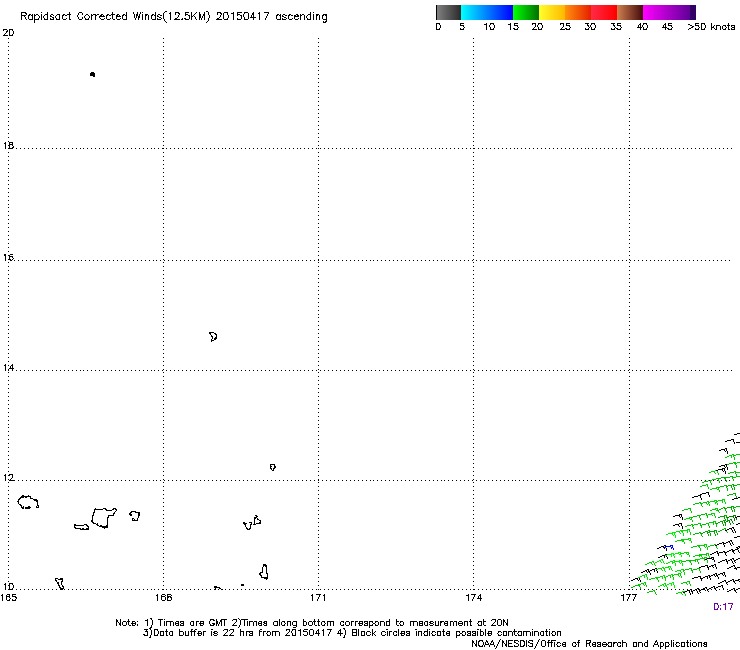This screenshot has height=650, width=740.
Task: Click the Rapidscat Corrected Winds title text
Action: (174, 17)
